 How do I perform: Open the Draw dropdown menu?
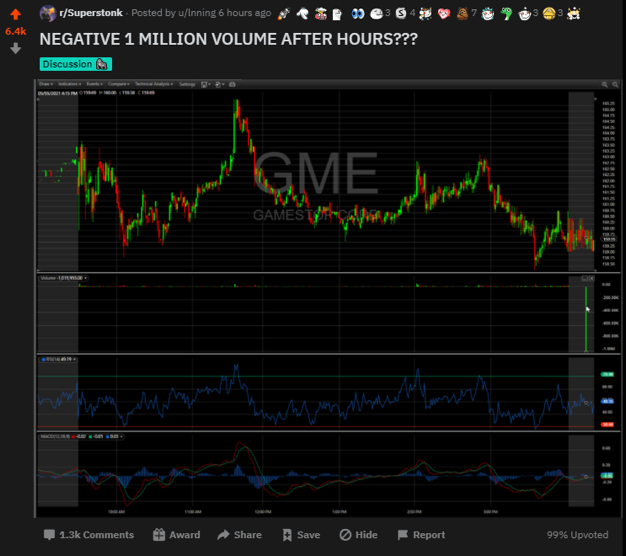pyautogui.click(x=46, y=84)
